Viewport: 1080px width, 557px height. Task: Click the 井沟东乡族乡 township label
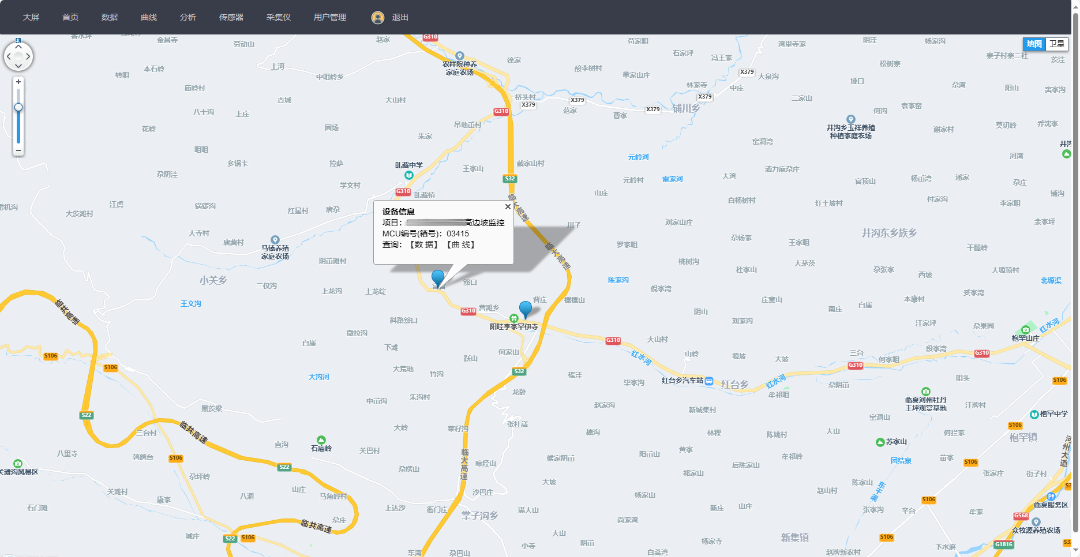tap(889, 233)
